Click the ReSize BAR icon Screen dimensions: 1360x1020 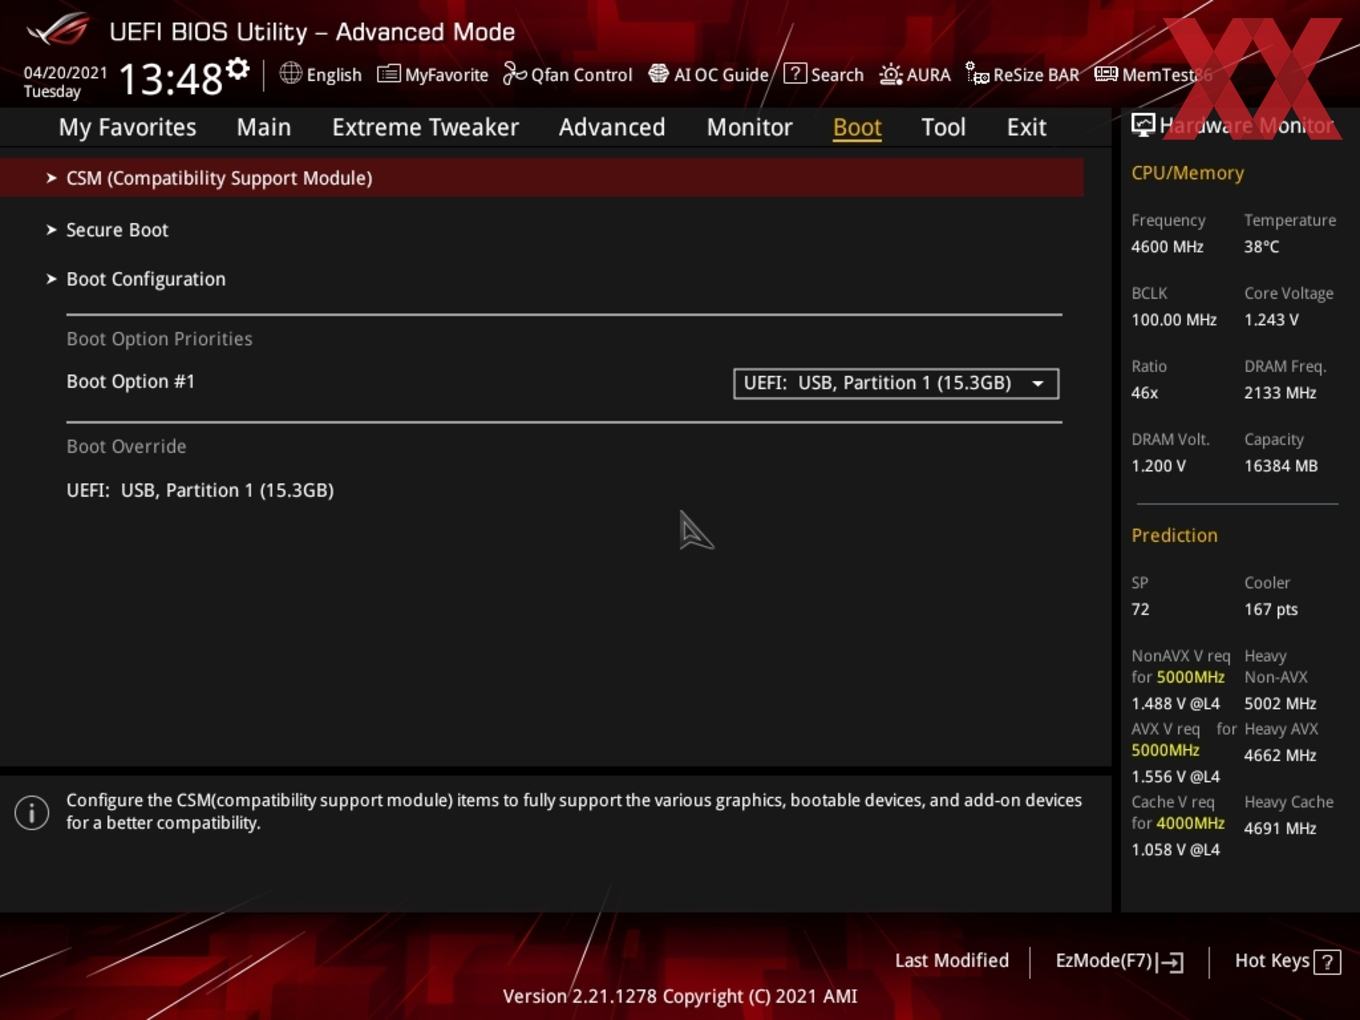(x=977, y=73)
